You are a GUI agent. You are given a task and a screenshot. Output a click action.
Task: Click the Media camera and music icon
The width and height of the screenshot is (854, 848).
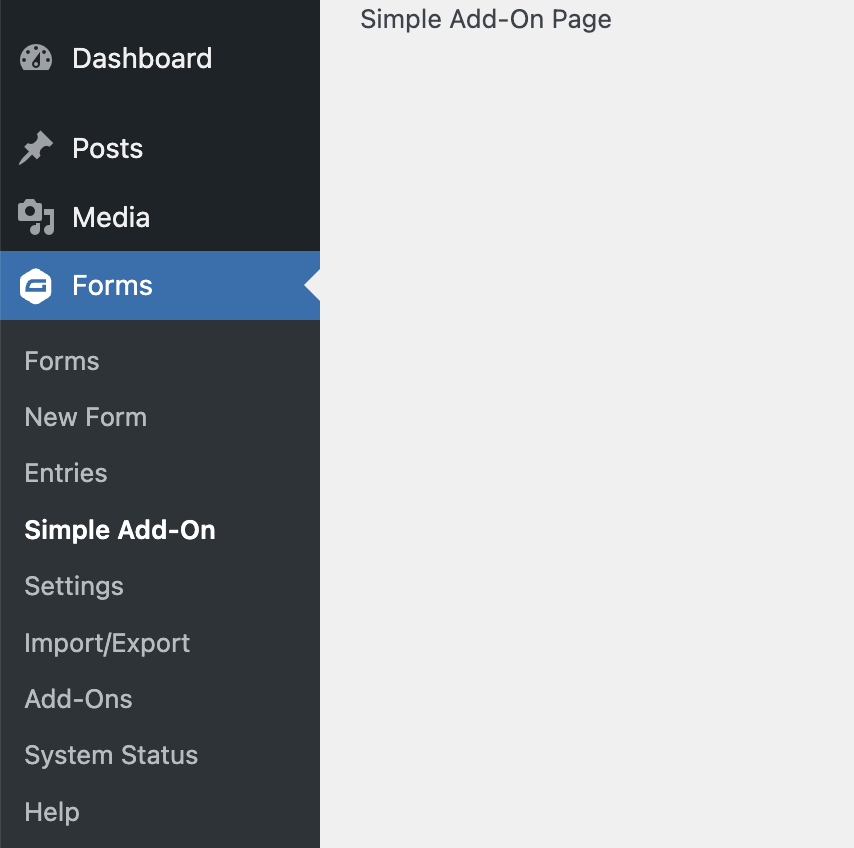[36, 217]
